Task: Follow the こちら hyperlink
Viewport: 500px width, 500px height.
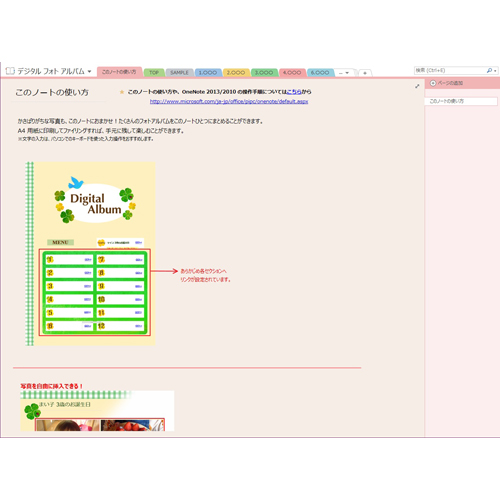Action: point(294,92)
